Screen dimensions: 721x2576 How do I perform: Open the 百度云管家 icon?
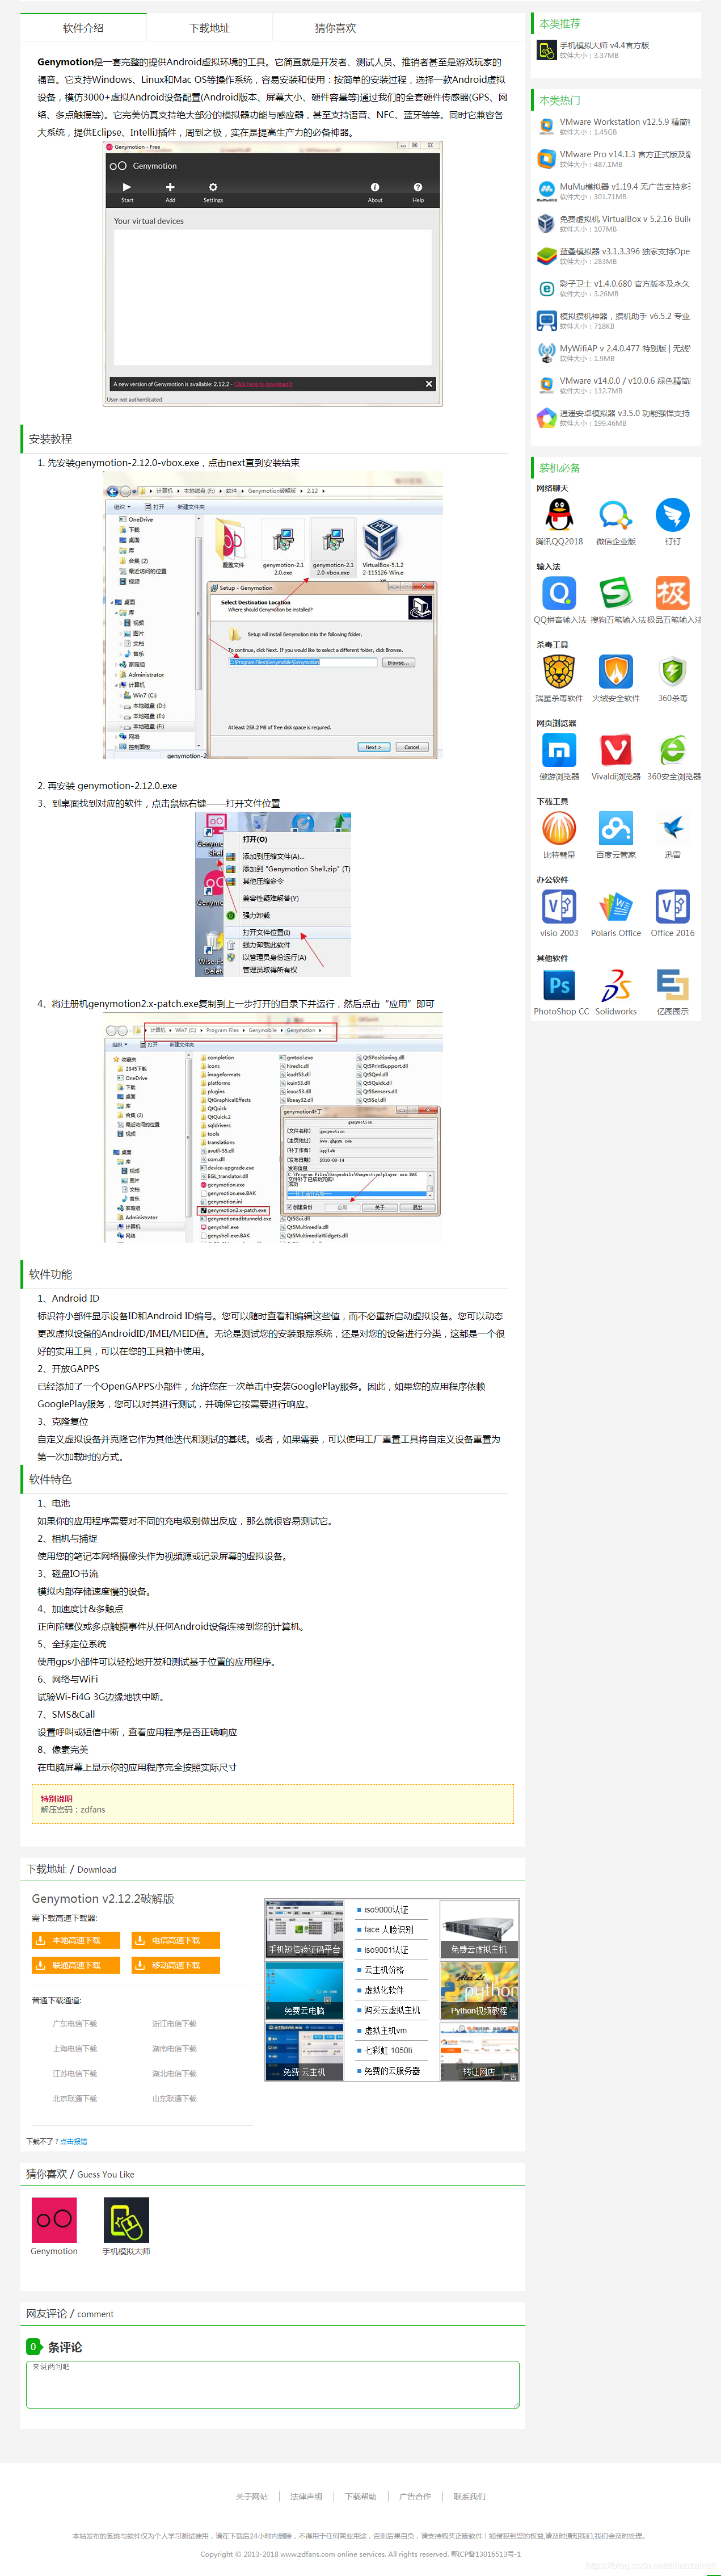(615, 828)
